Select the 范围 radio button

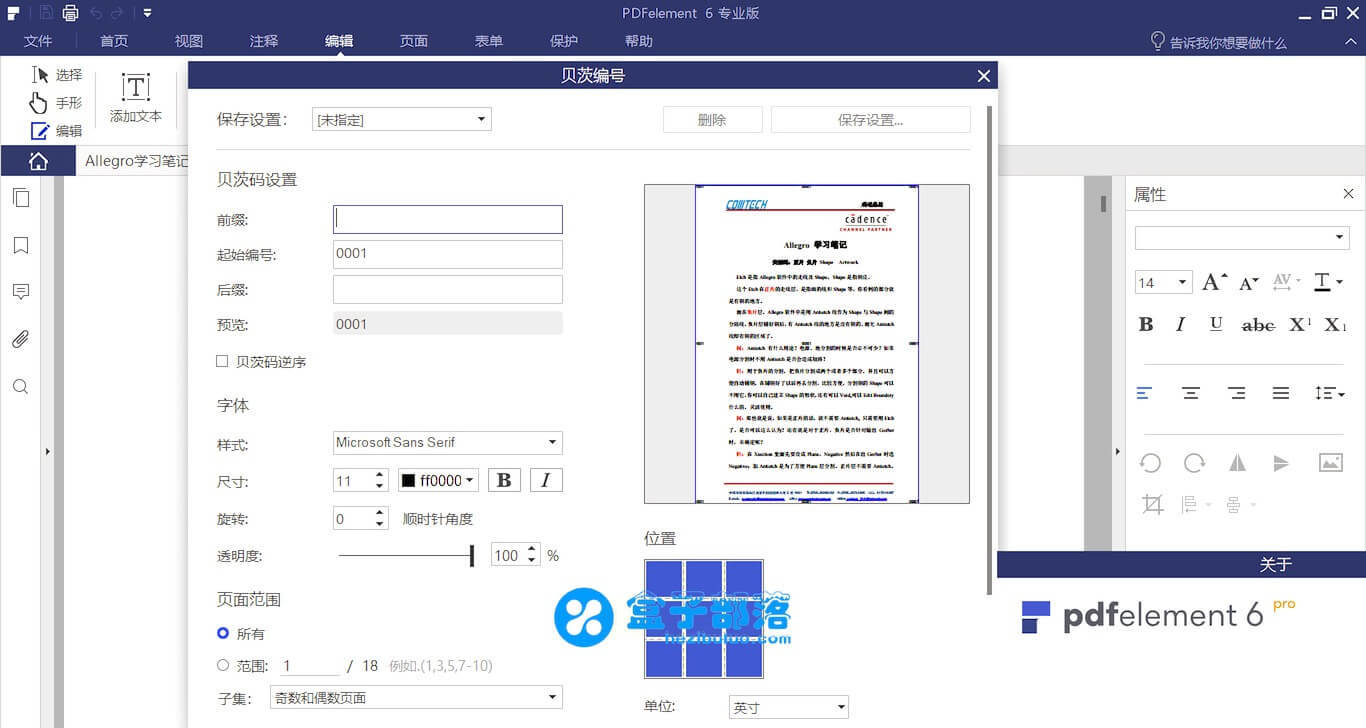point(223,666)
